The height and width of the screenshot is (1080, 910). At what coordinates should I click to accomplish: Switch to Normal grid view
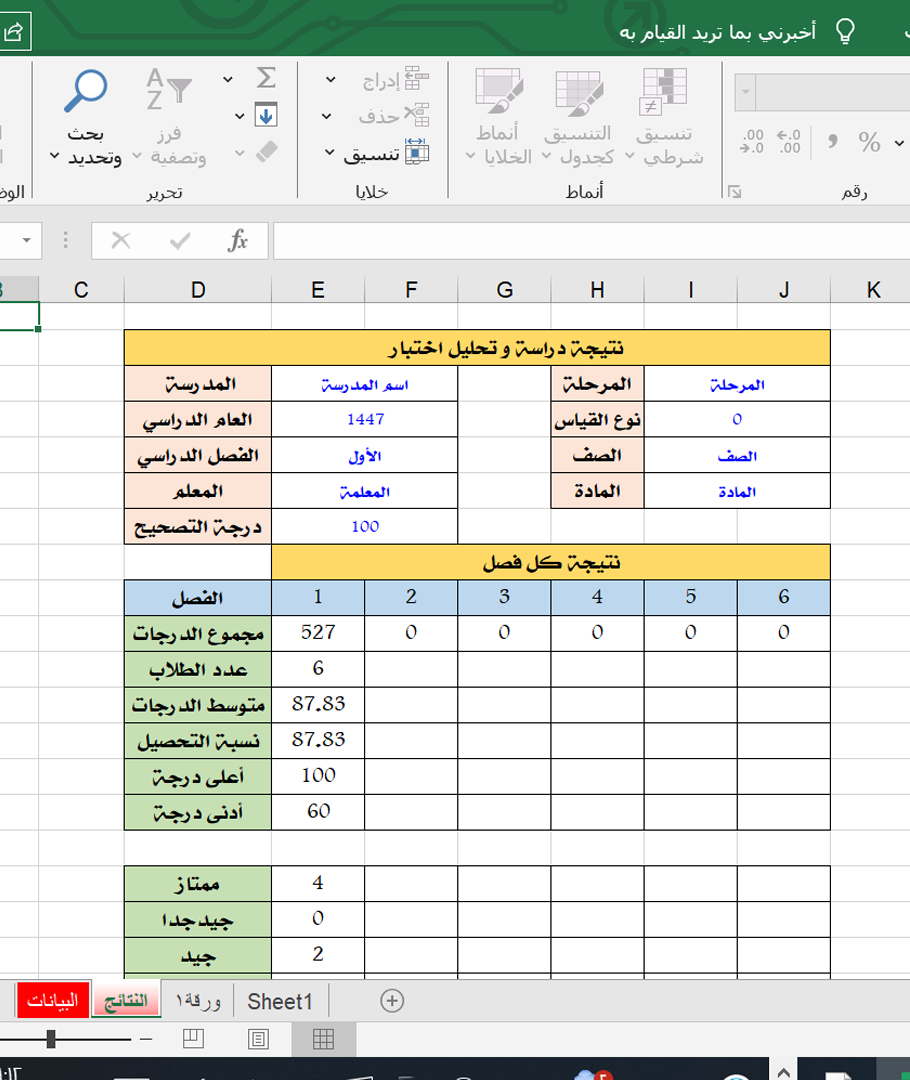tap(322, 1039)
